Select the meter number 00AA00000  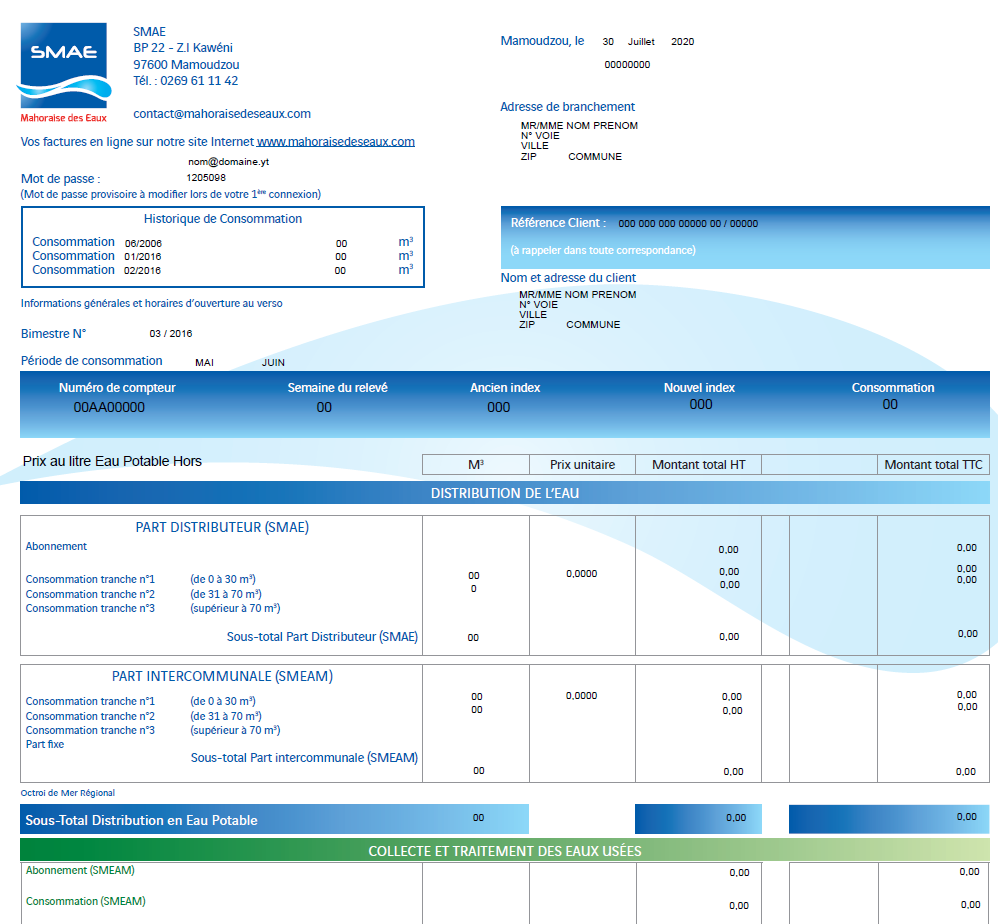109,407
